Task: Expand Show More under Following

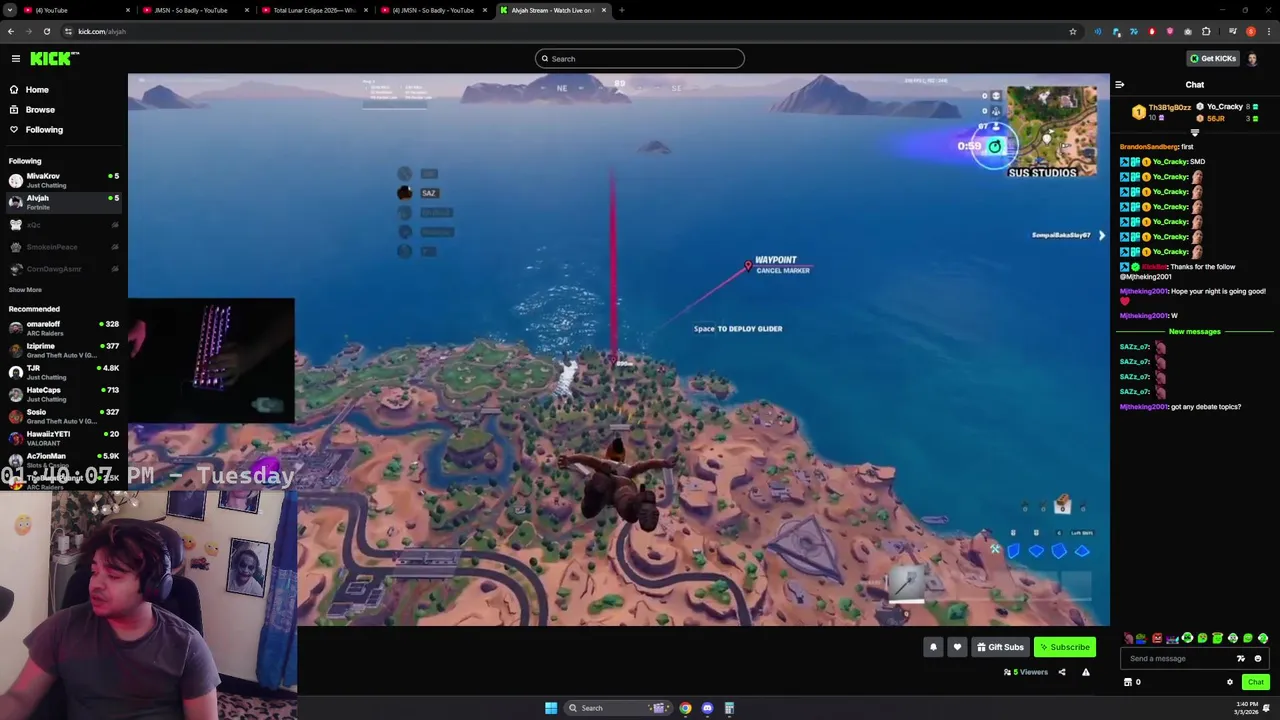Action: click(25, 290)
